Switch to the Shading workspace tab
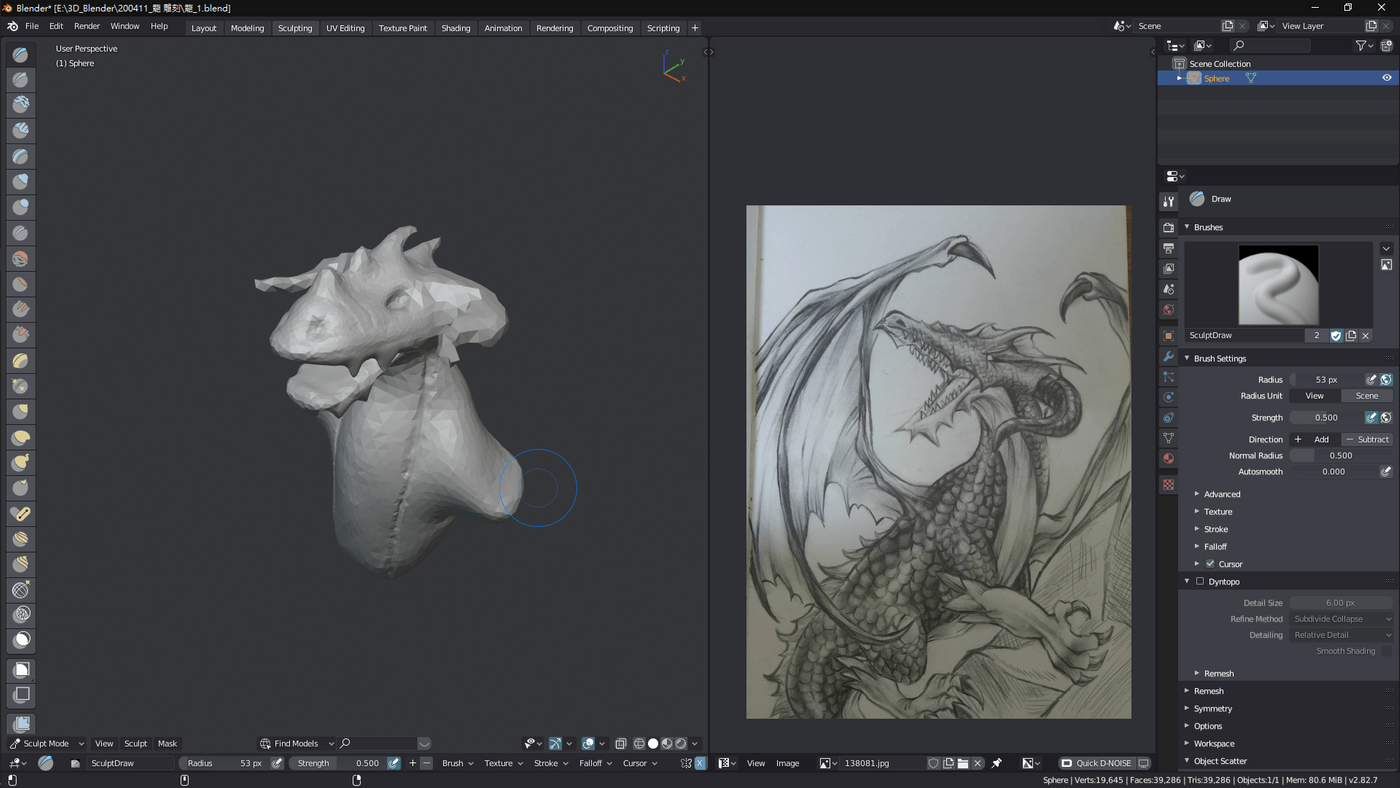 pos(455,28)
